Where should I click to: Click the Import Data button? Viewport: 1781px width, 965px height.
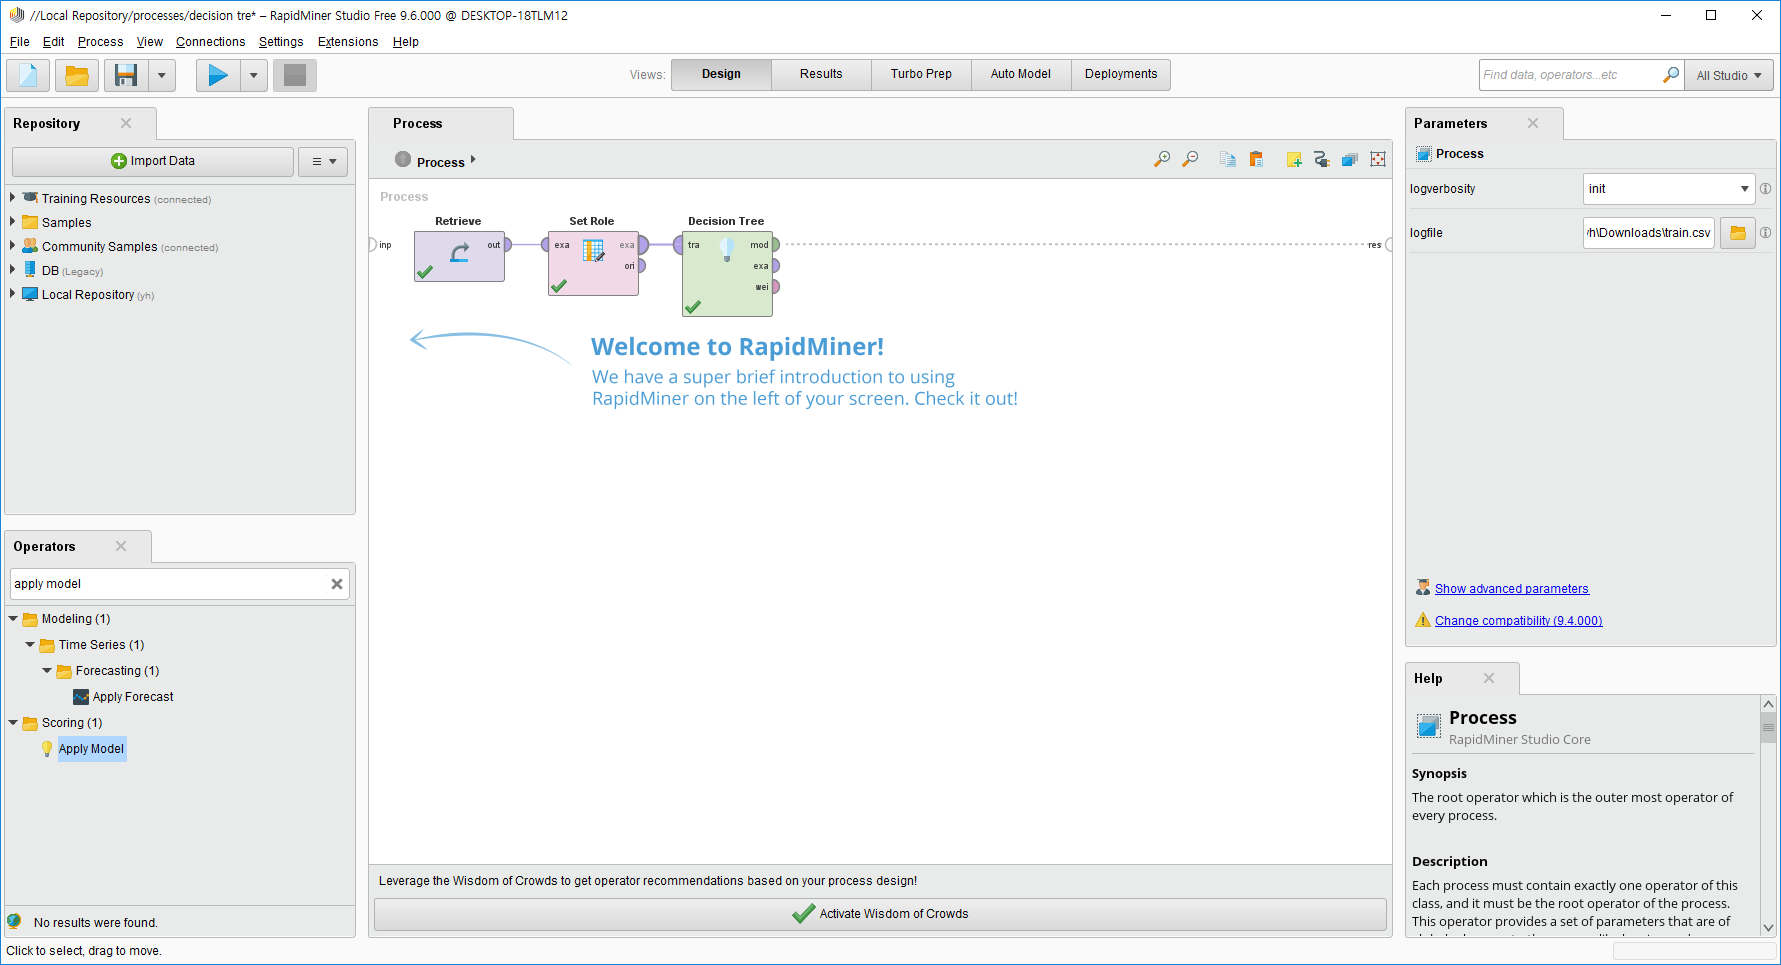(x=153, y=161)
